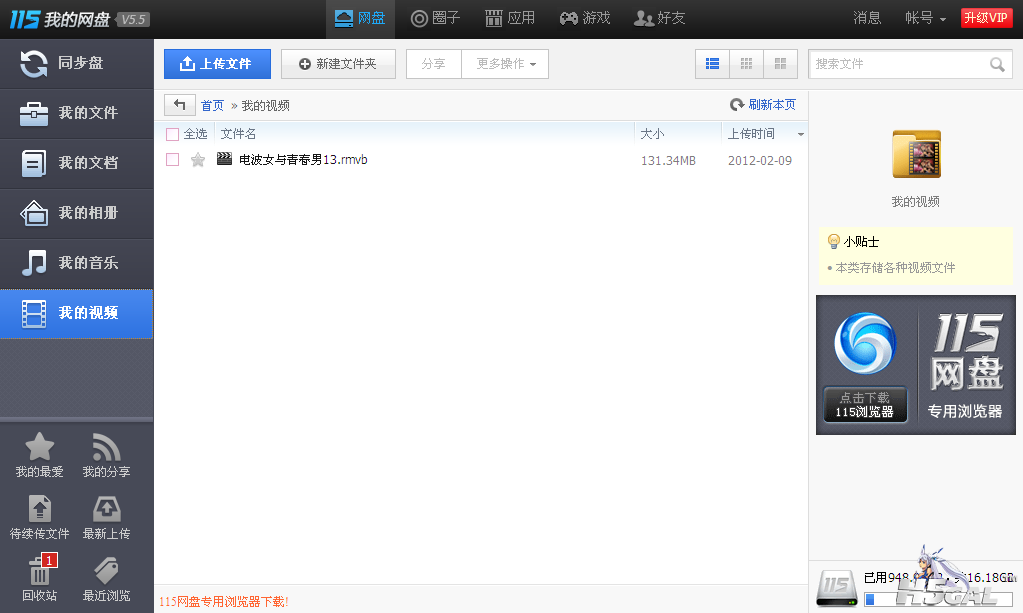Click the search magnifier icon

point(997,65)
